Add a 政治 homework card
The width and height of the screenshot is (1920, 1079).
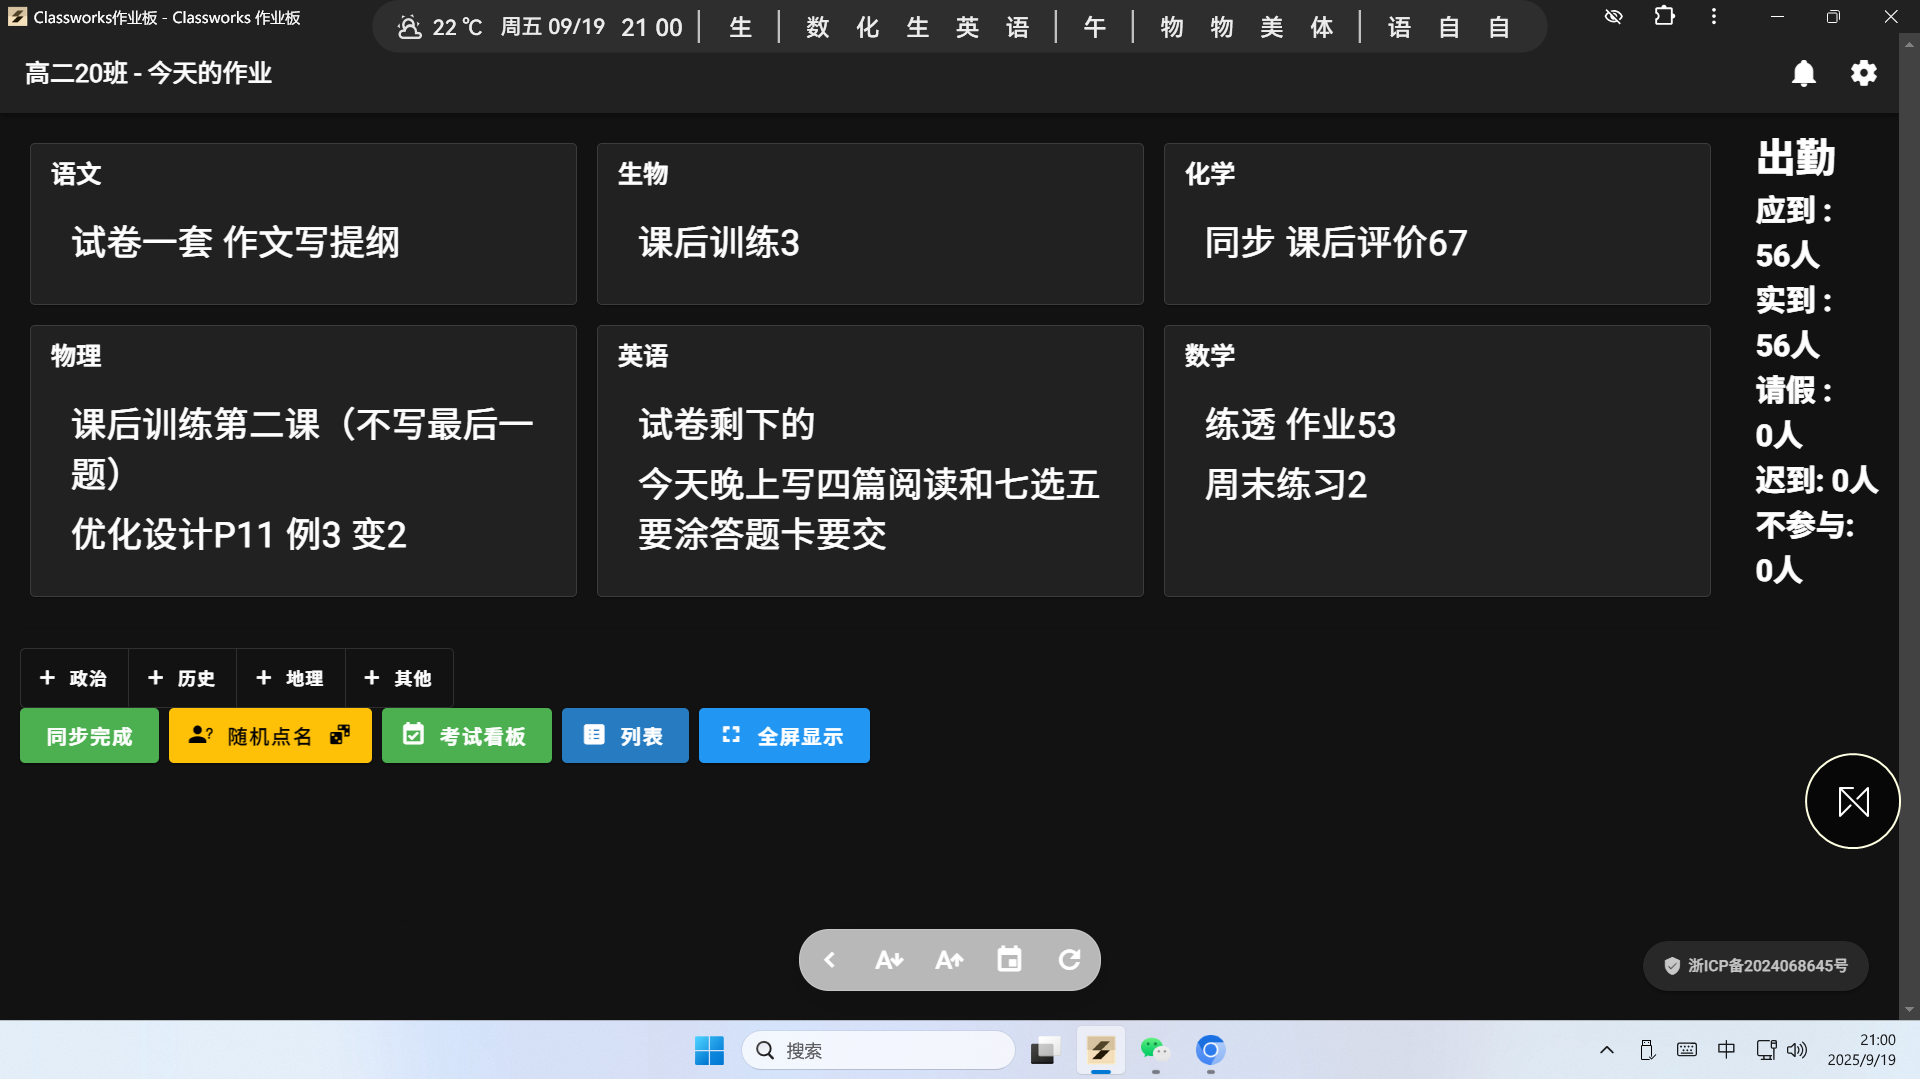point(73,678)
